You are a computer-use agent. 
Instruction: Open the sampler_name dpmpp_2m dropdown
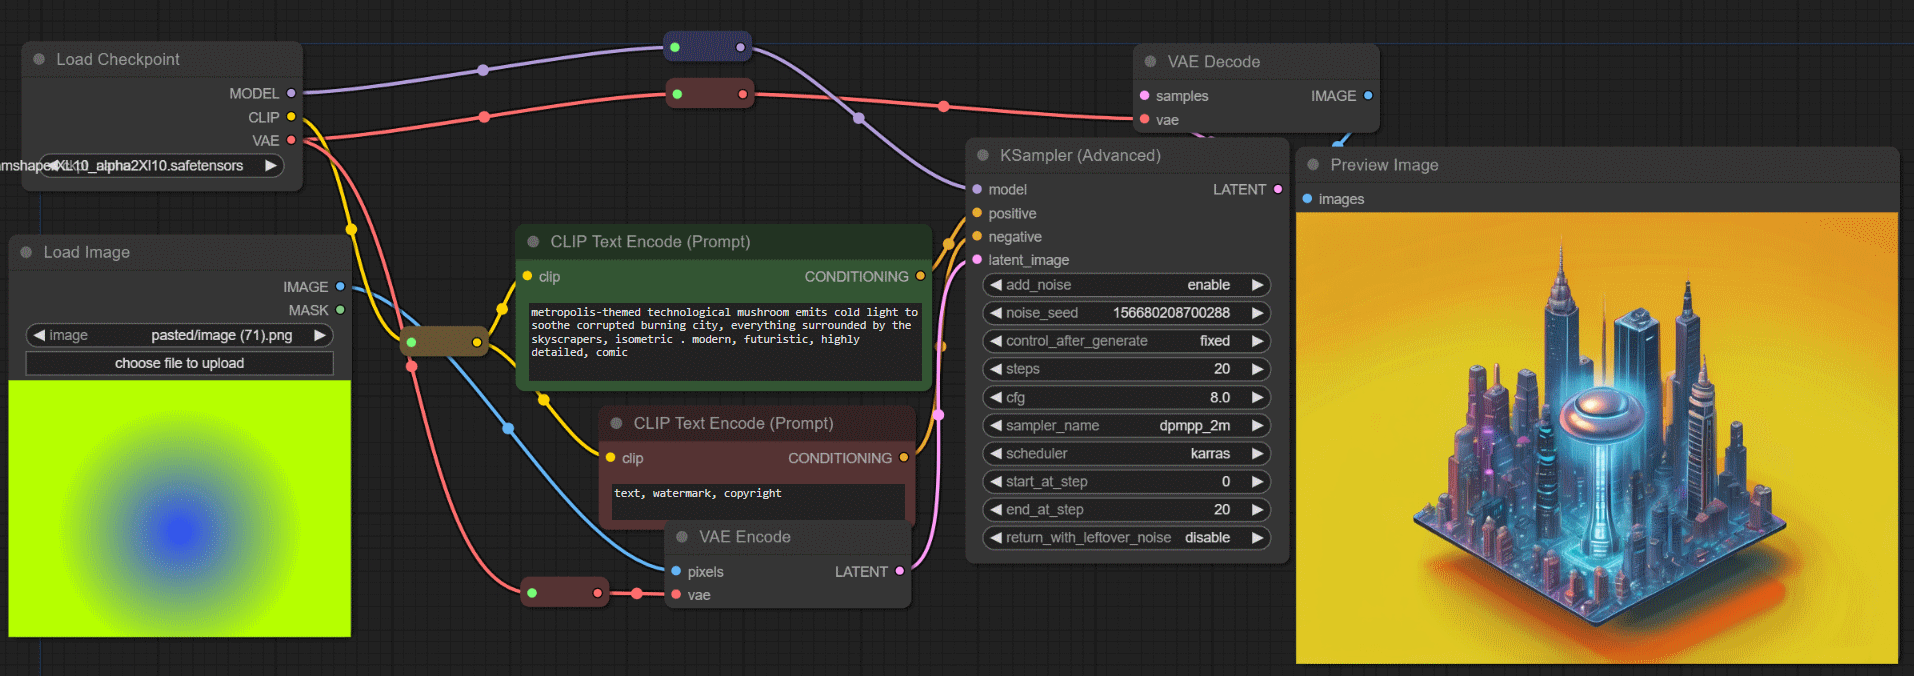click(x=1127, y=426)
